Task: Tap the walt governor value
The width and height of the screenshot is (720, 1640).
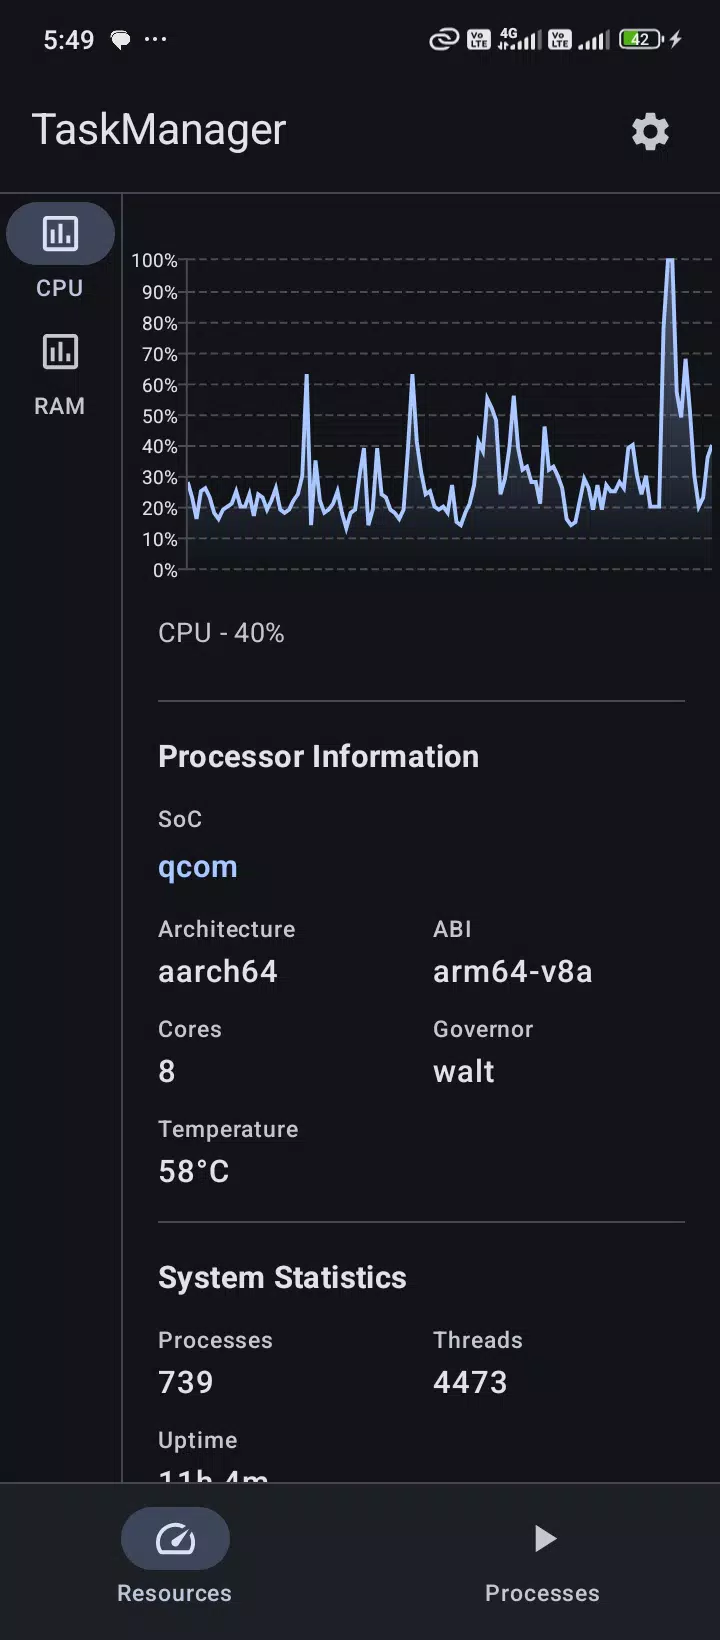Action: click(x=464, y=1071)
